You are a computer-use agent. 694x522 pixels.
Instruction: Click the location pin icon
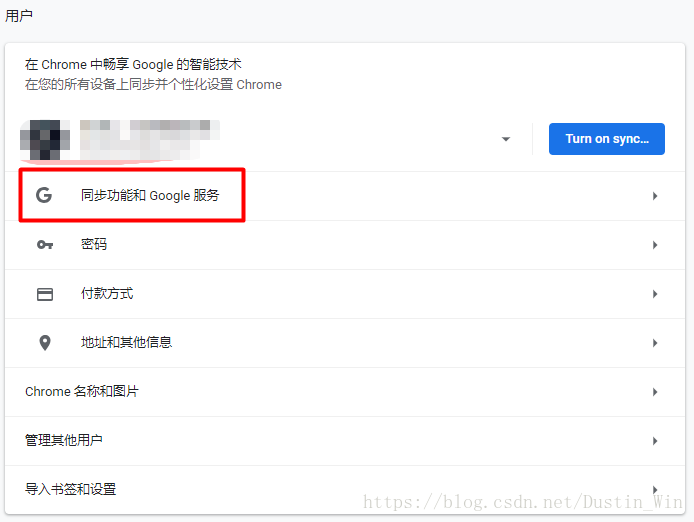45,343
